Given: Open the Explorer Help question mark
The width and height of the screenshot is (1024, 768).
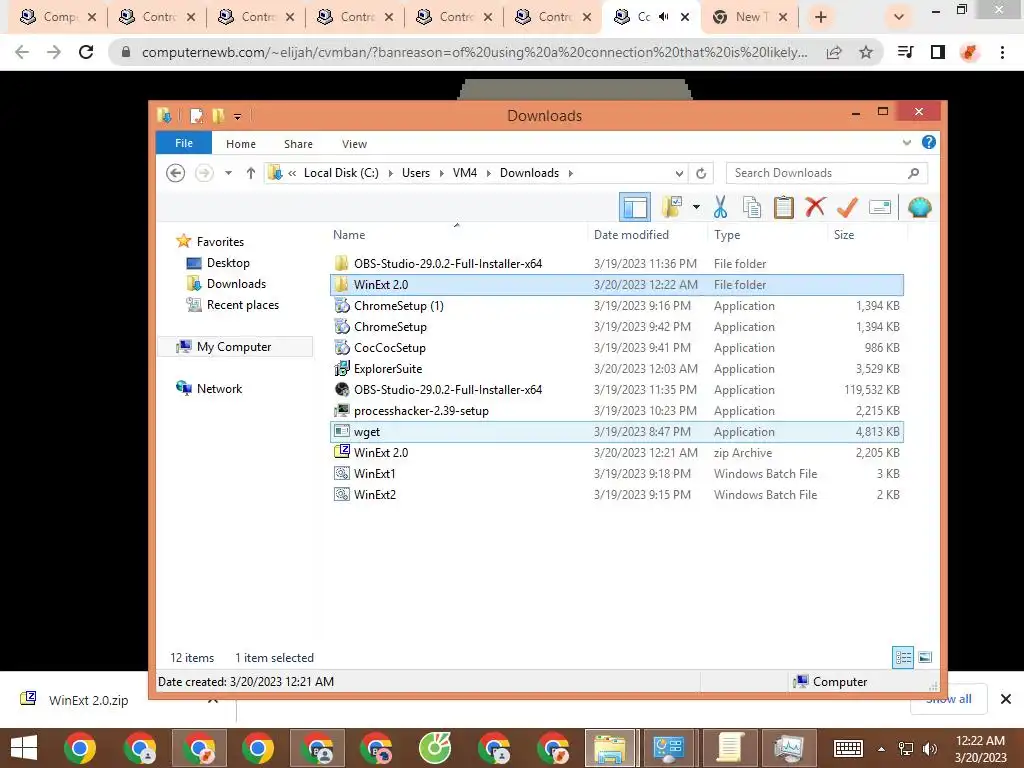Looking at the screenshot, I should [x=929, y=142].
